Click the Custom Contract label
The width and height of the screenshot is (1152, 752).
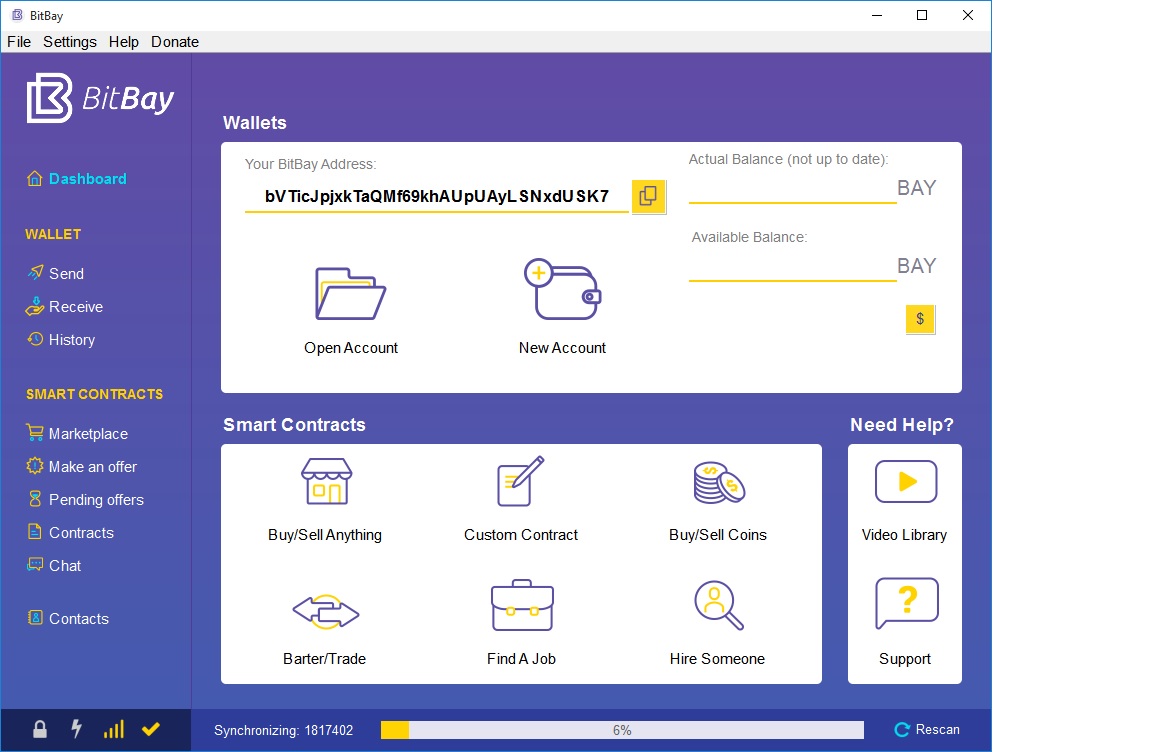pos(521,535)
